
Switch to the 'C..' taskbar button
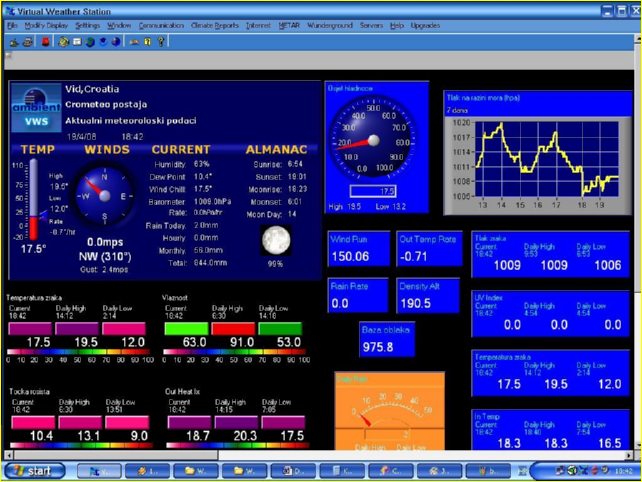click(391, 471)
